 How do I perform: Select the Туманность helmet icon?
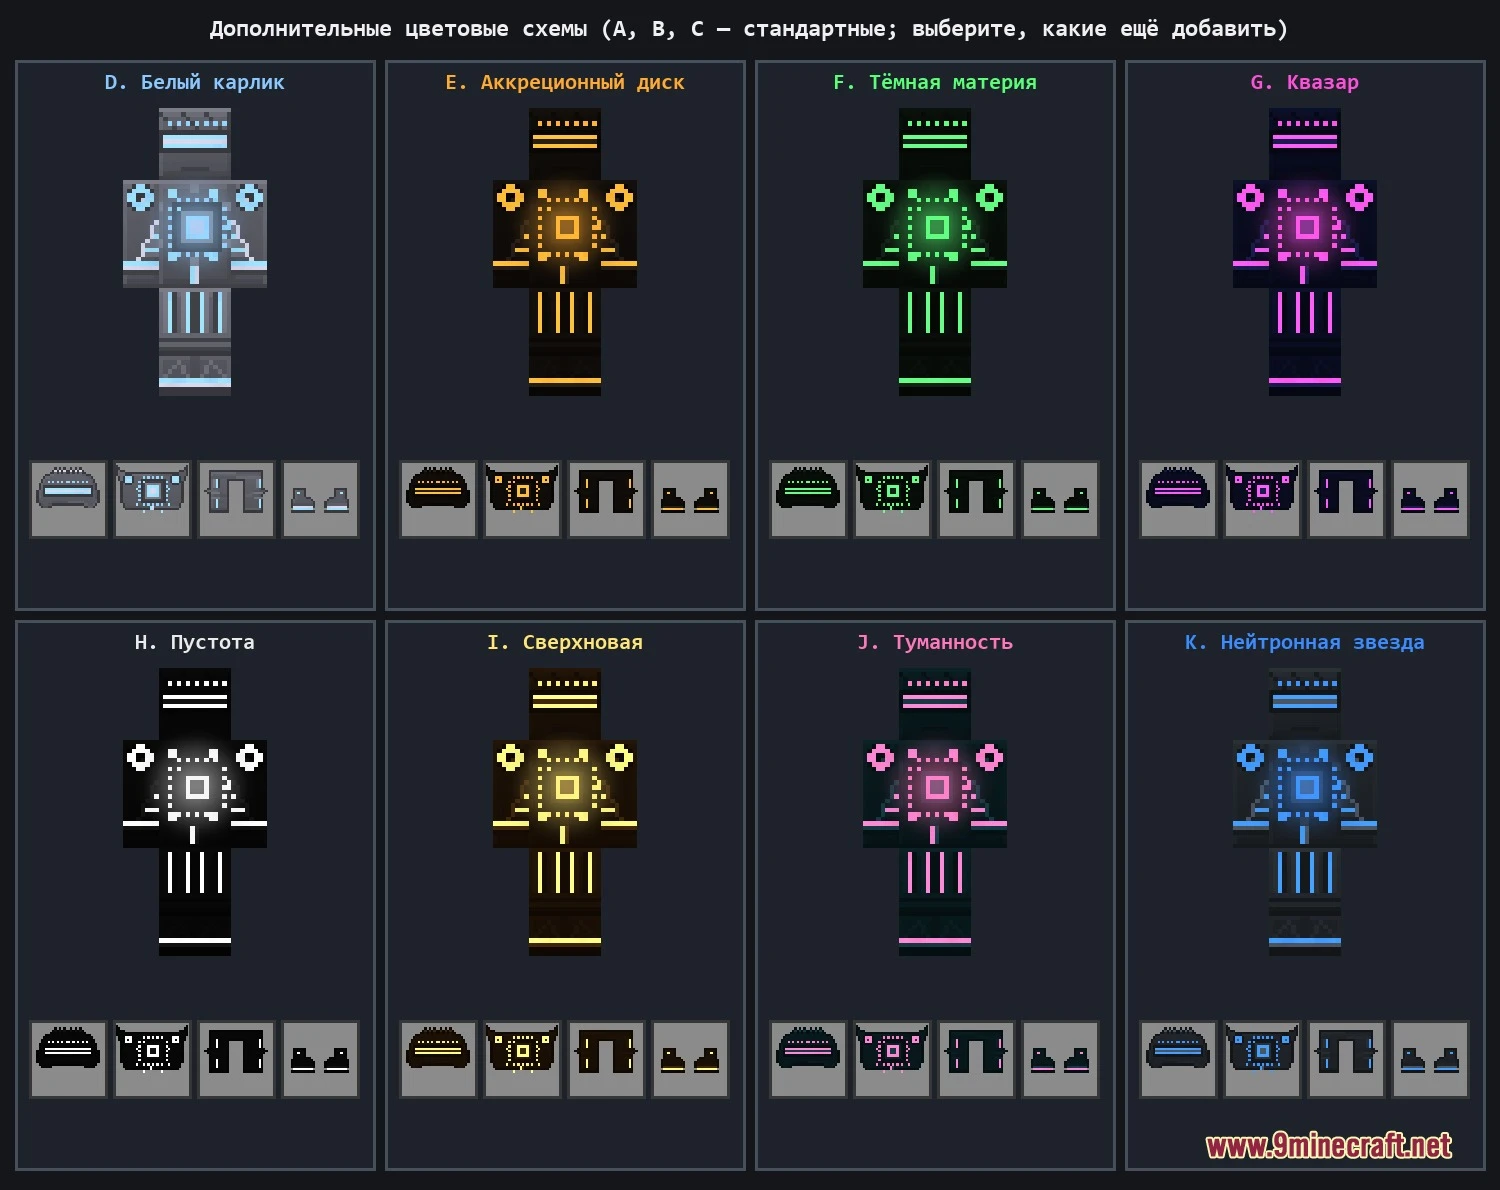[808, 1059]
